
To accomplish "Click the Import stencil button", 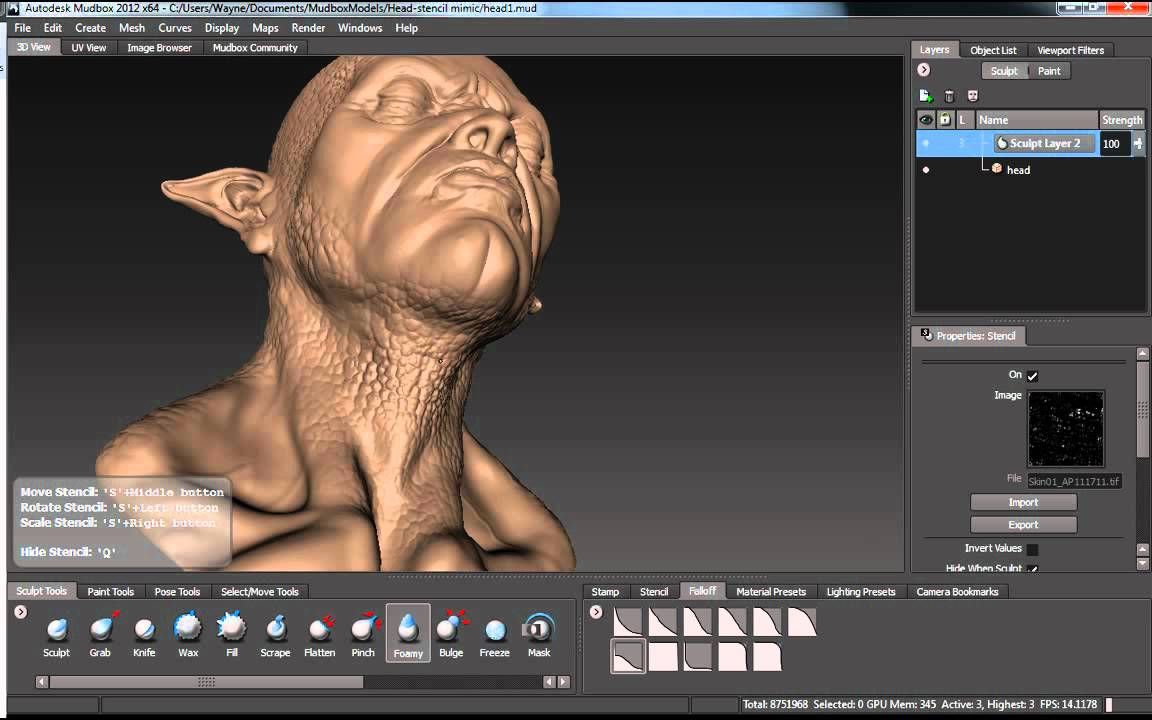I will (x=1023, y=503).
